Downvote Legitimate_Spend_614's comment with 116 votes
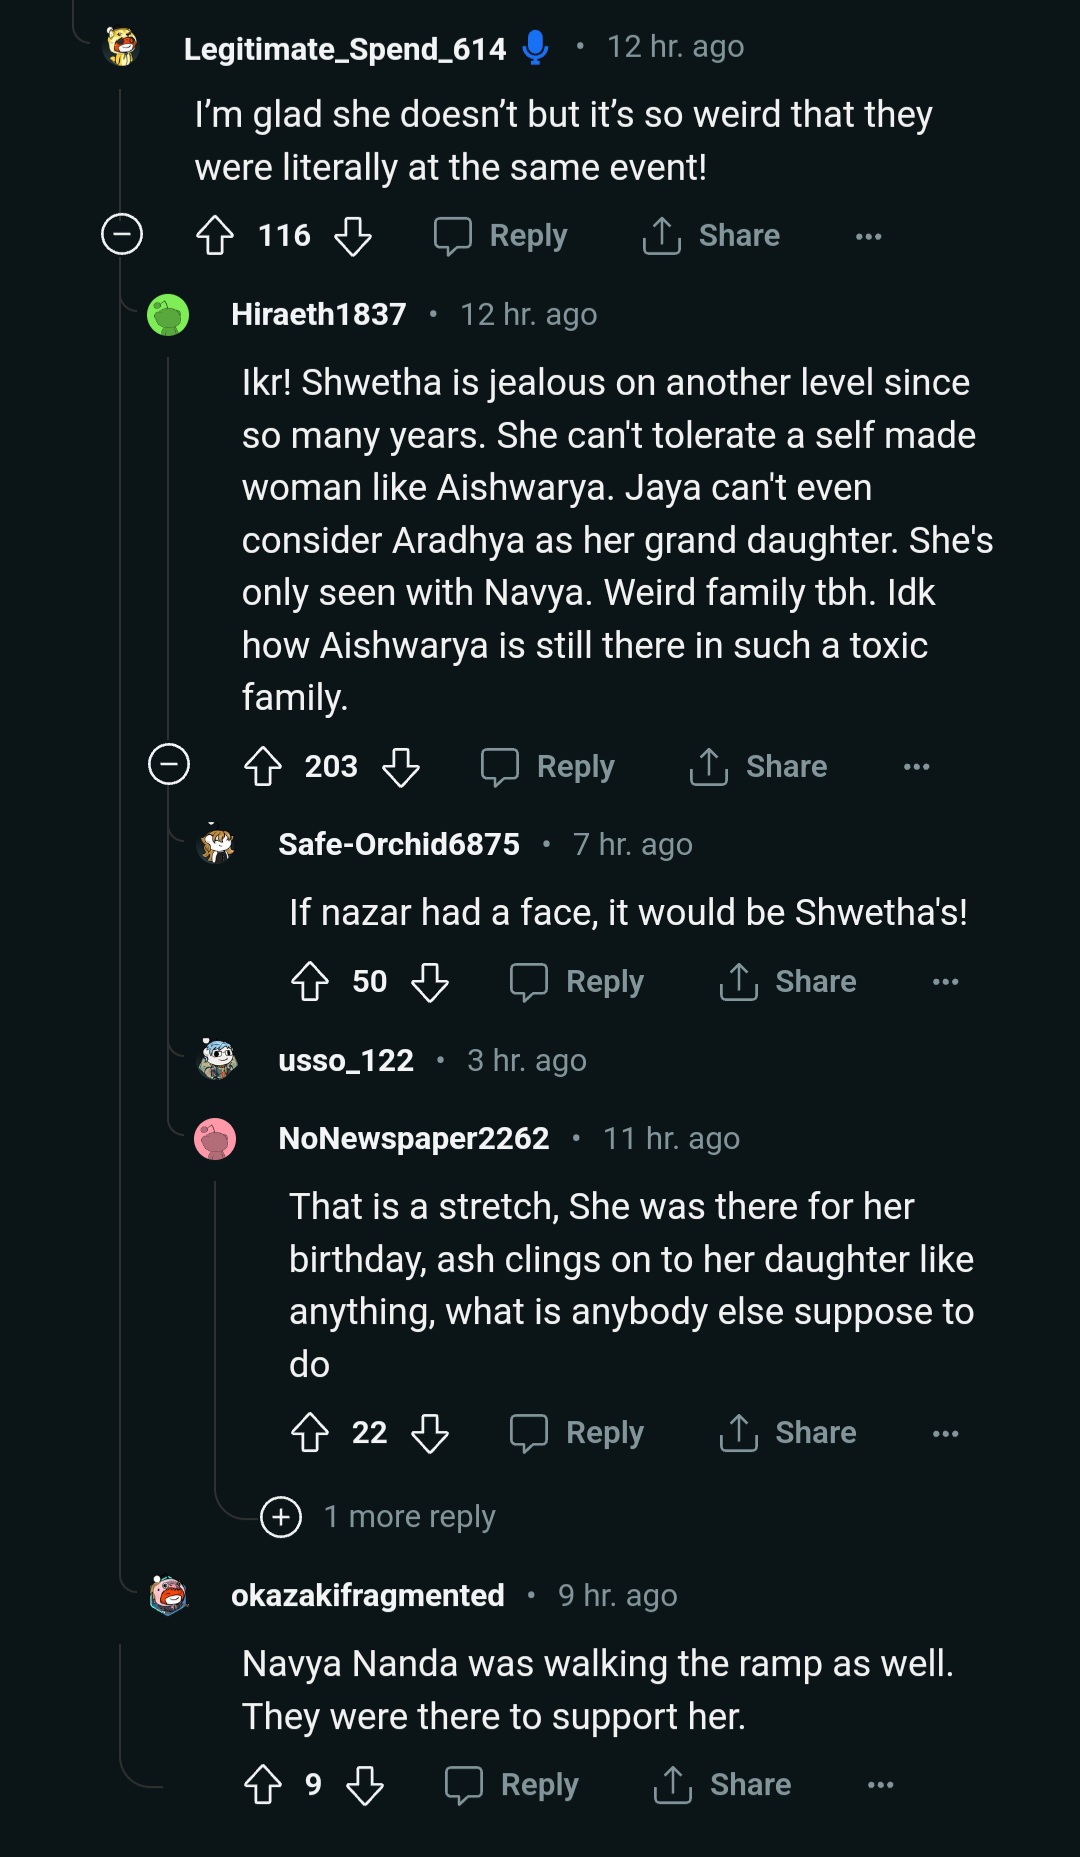This screenshot has height=1857, width=1080. click(x=353, y=236)
